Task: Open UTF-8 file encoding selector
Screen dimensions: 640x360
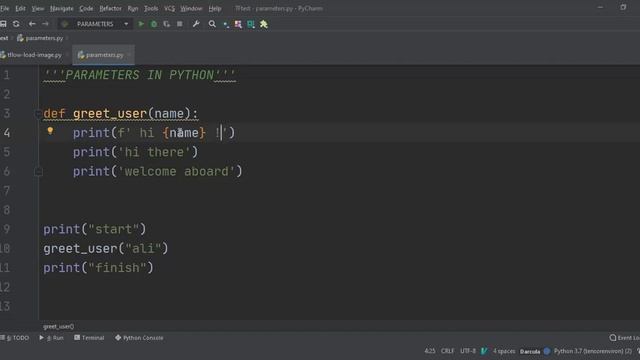Action: 468,351
